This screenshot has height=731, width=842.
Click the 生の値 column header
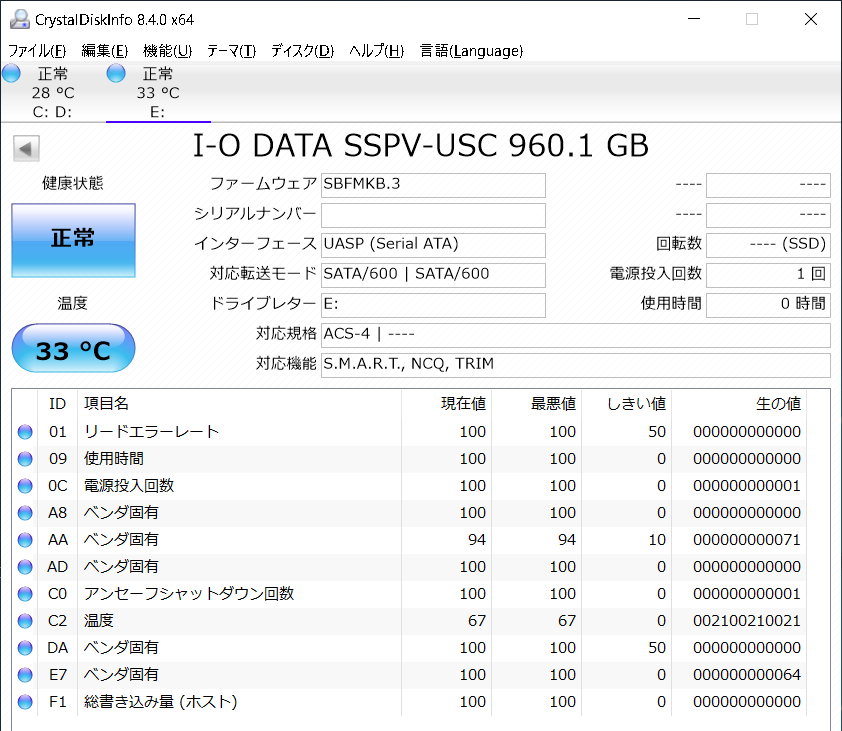[x=738, y=404]
